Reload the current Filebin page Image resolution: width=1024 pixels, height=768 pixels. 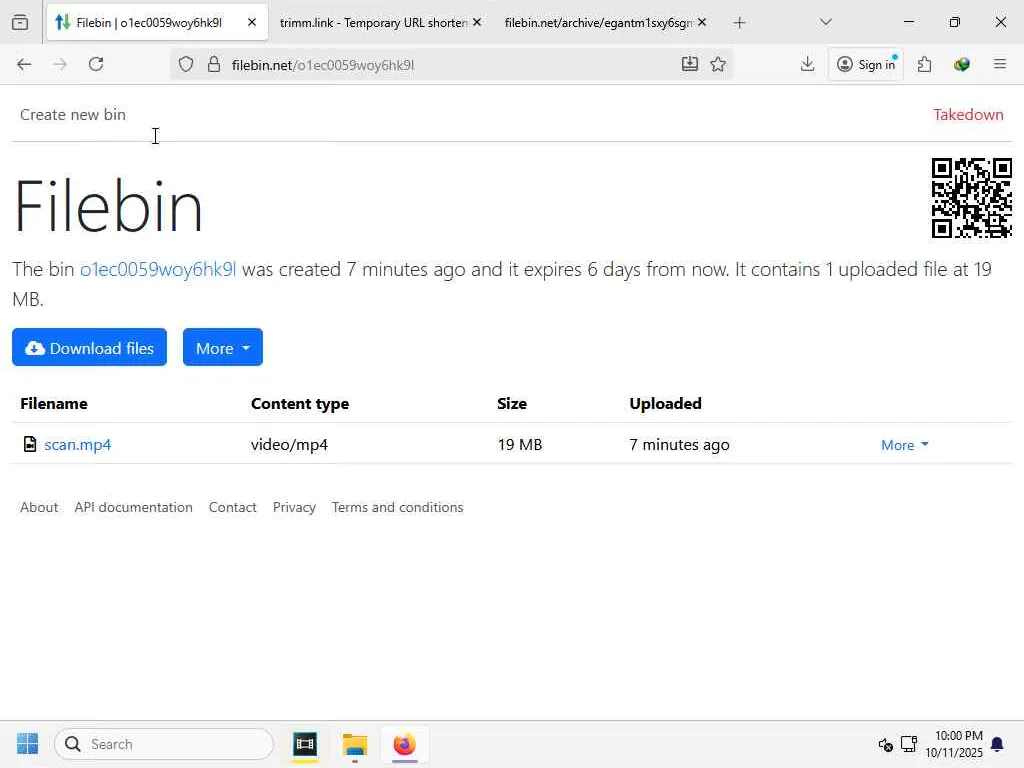96,64
